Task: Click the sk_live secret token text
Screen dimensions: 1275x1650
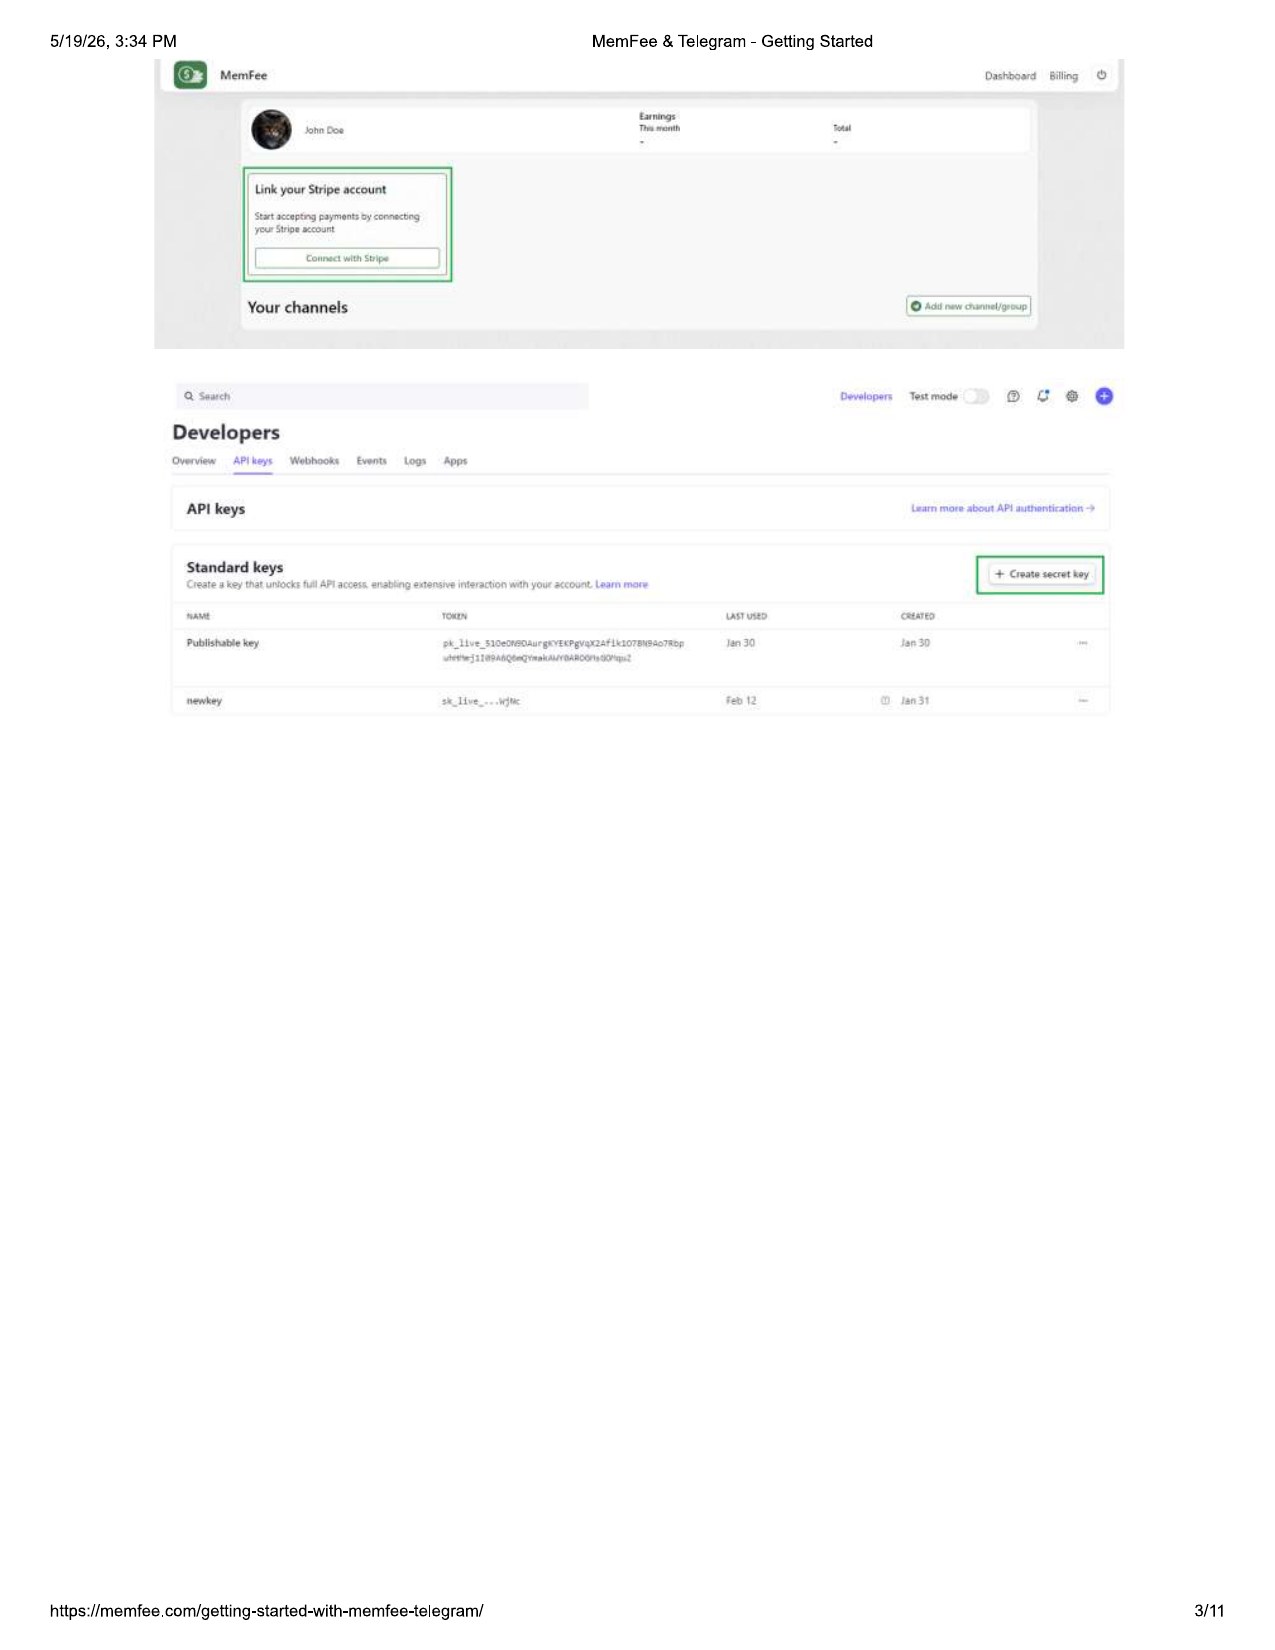Action: 481,702
